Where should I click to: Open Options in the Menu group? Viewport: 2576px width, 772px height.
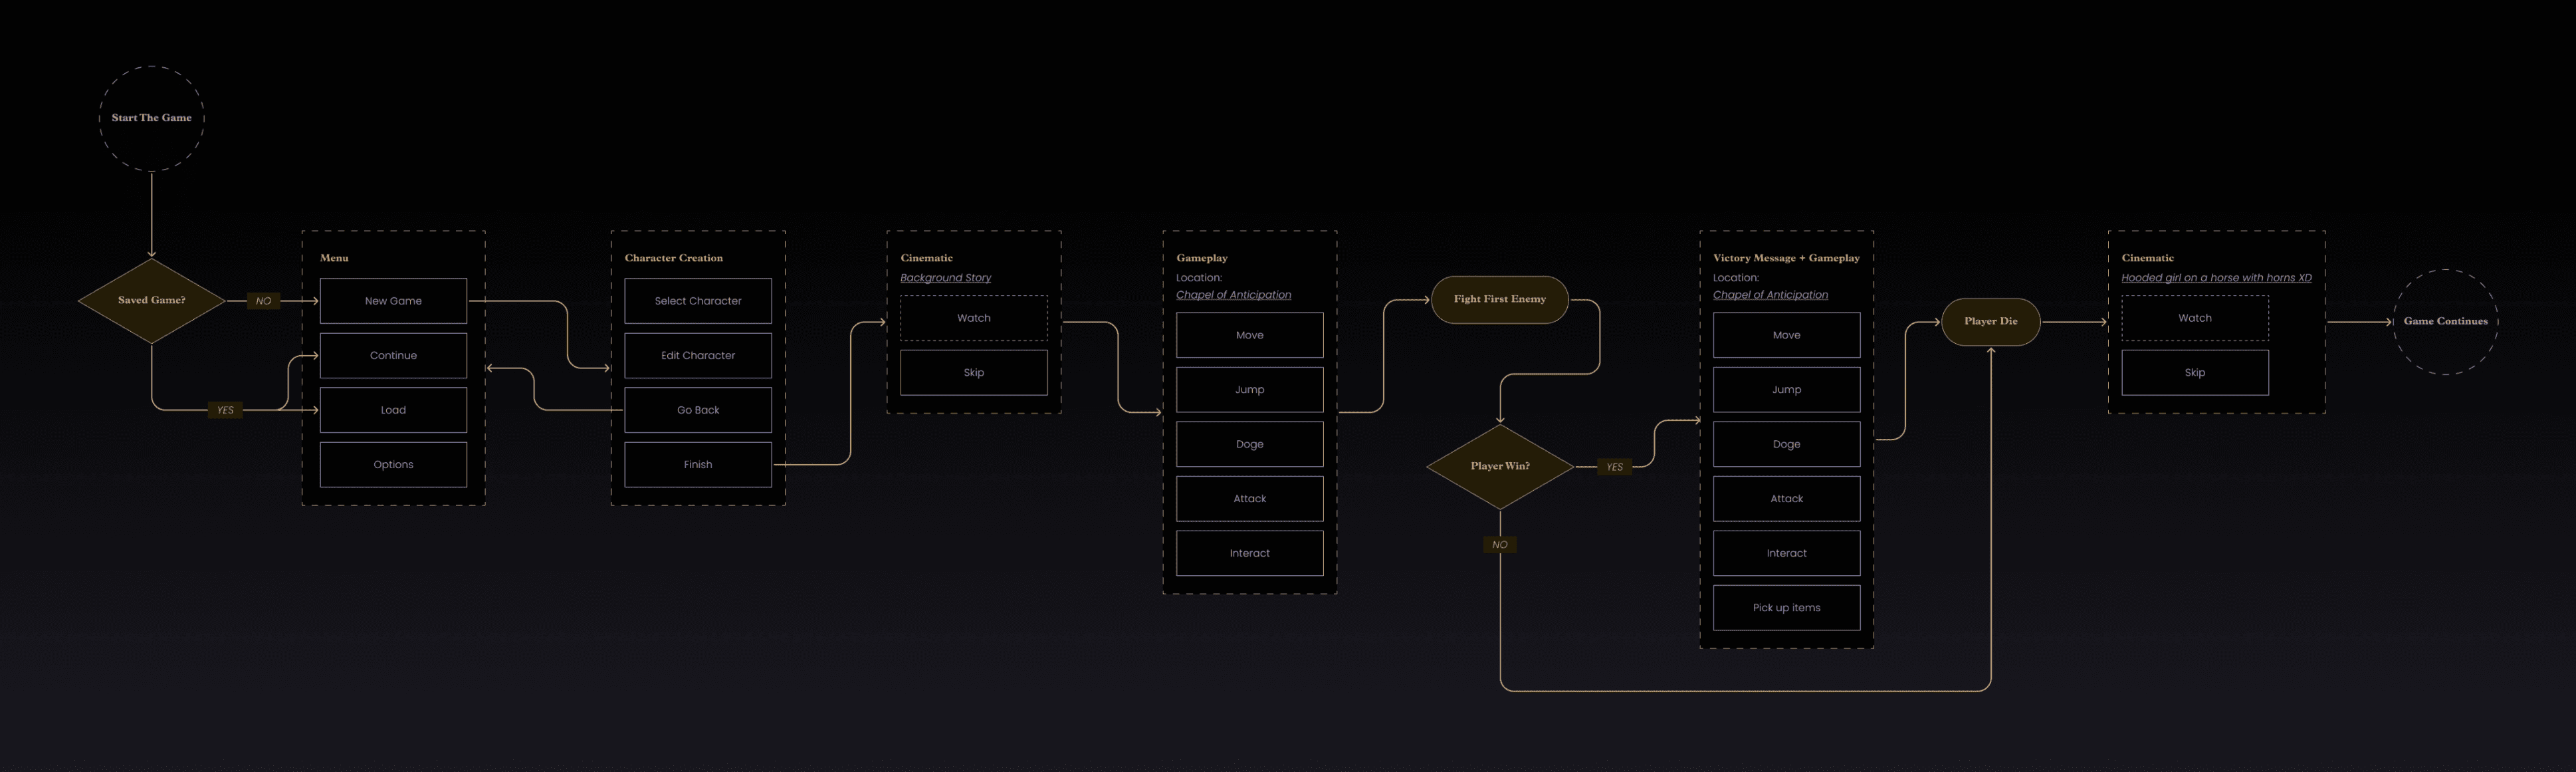click(x=393, y=464)
